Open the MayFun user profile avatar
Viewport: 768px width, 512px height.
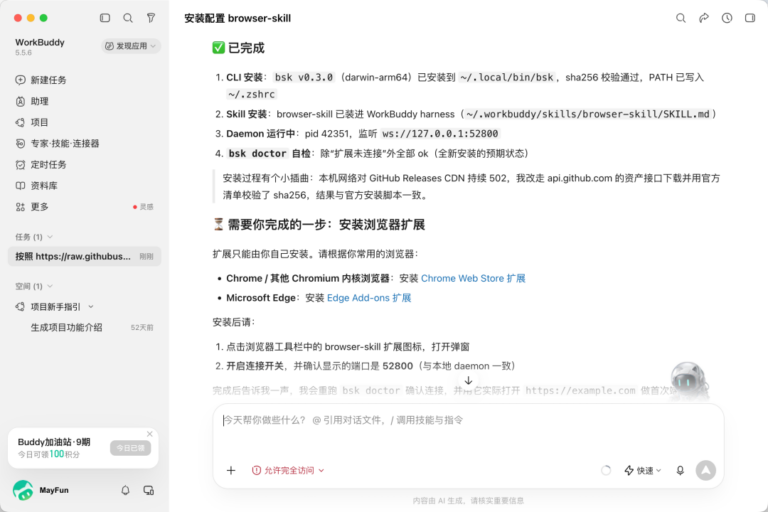coord(23,490)
